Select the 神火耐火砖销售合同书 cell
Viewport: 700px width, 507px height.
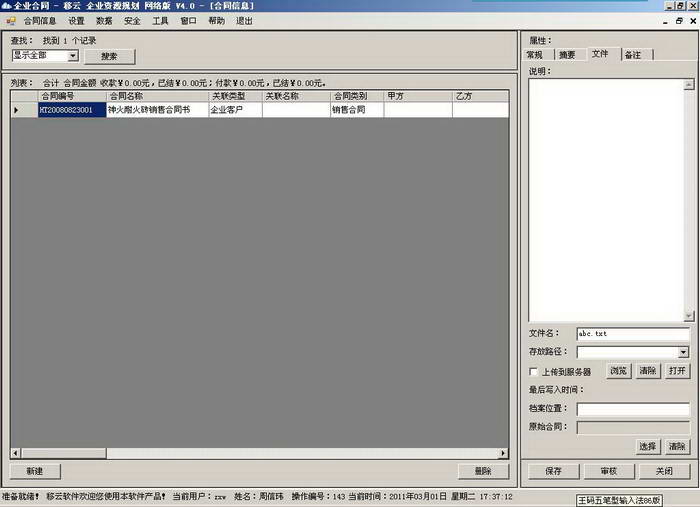157,110
